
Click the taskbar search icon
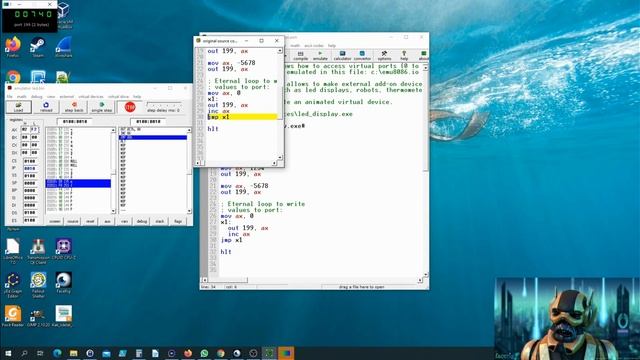(24, 353)
